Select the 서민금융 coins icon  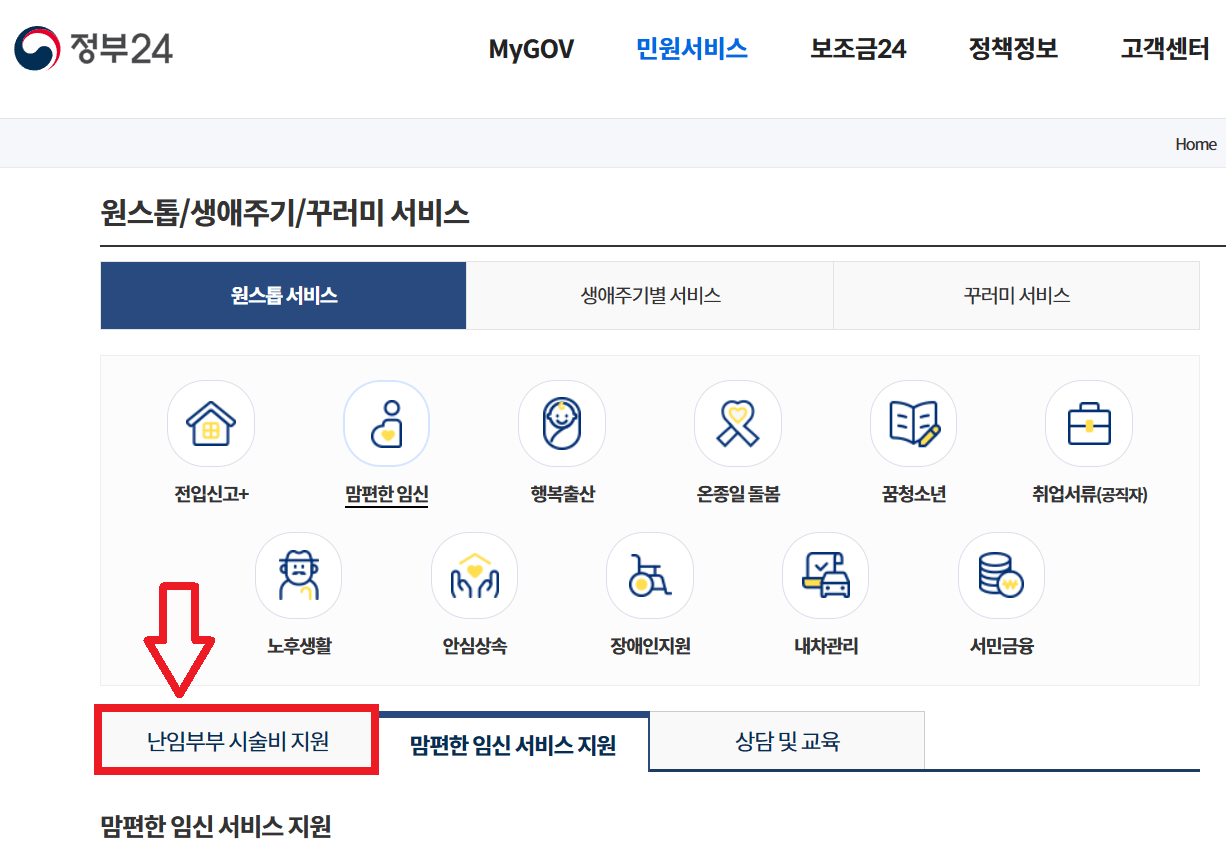click(x=1001, y=576)
